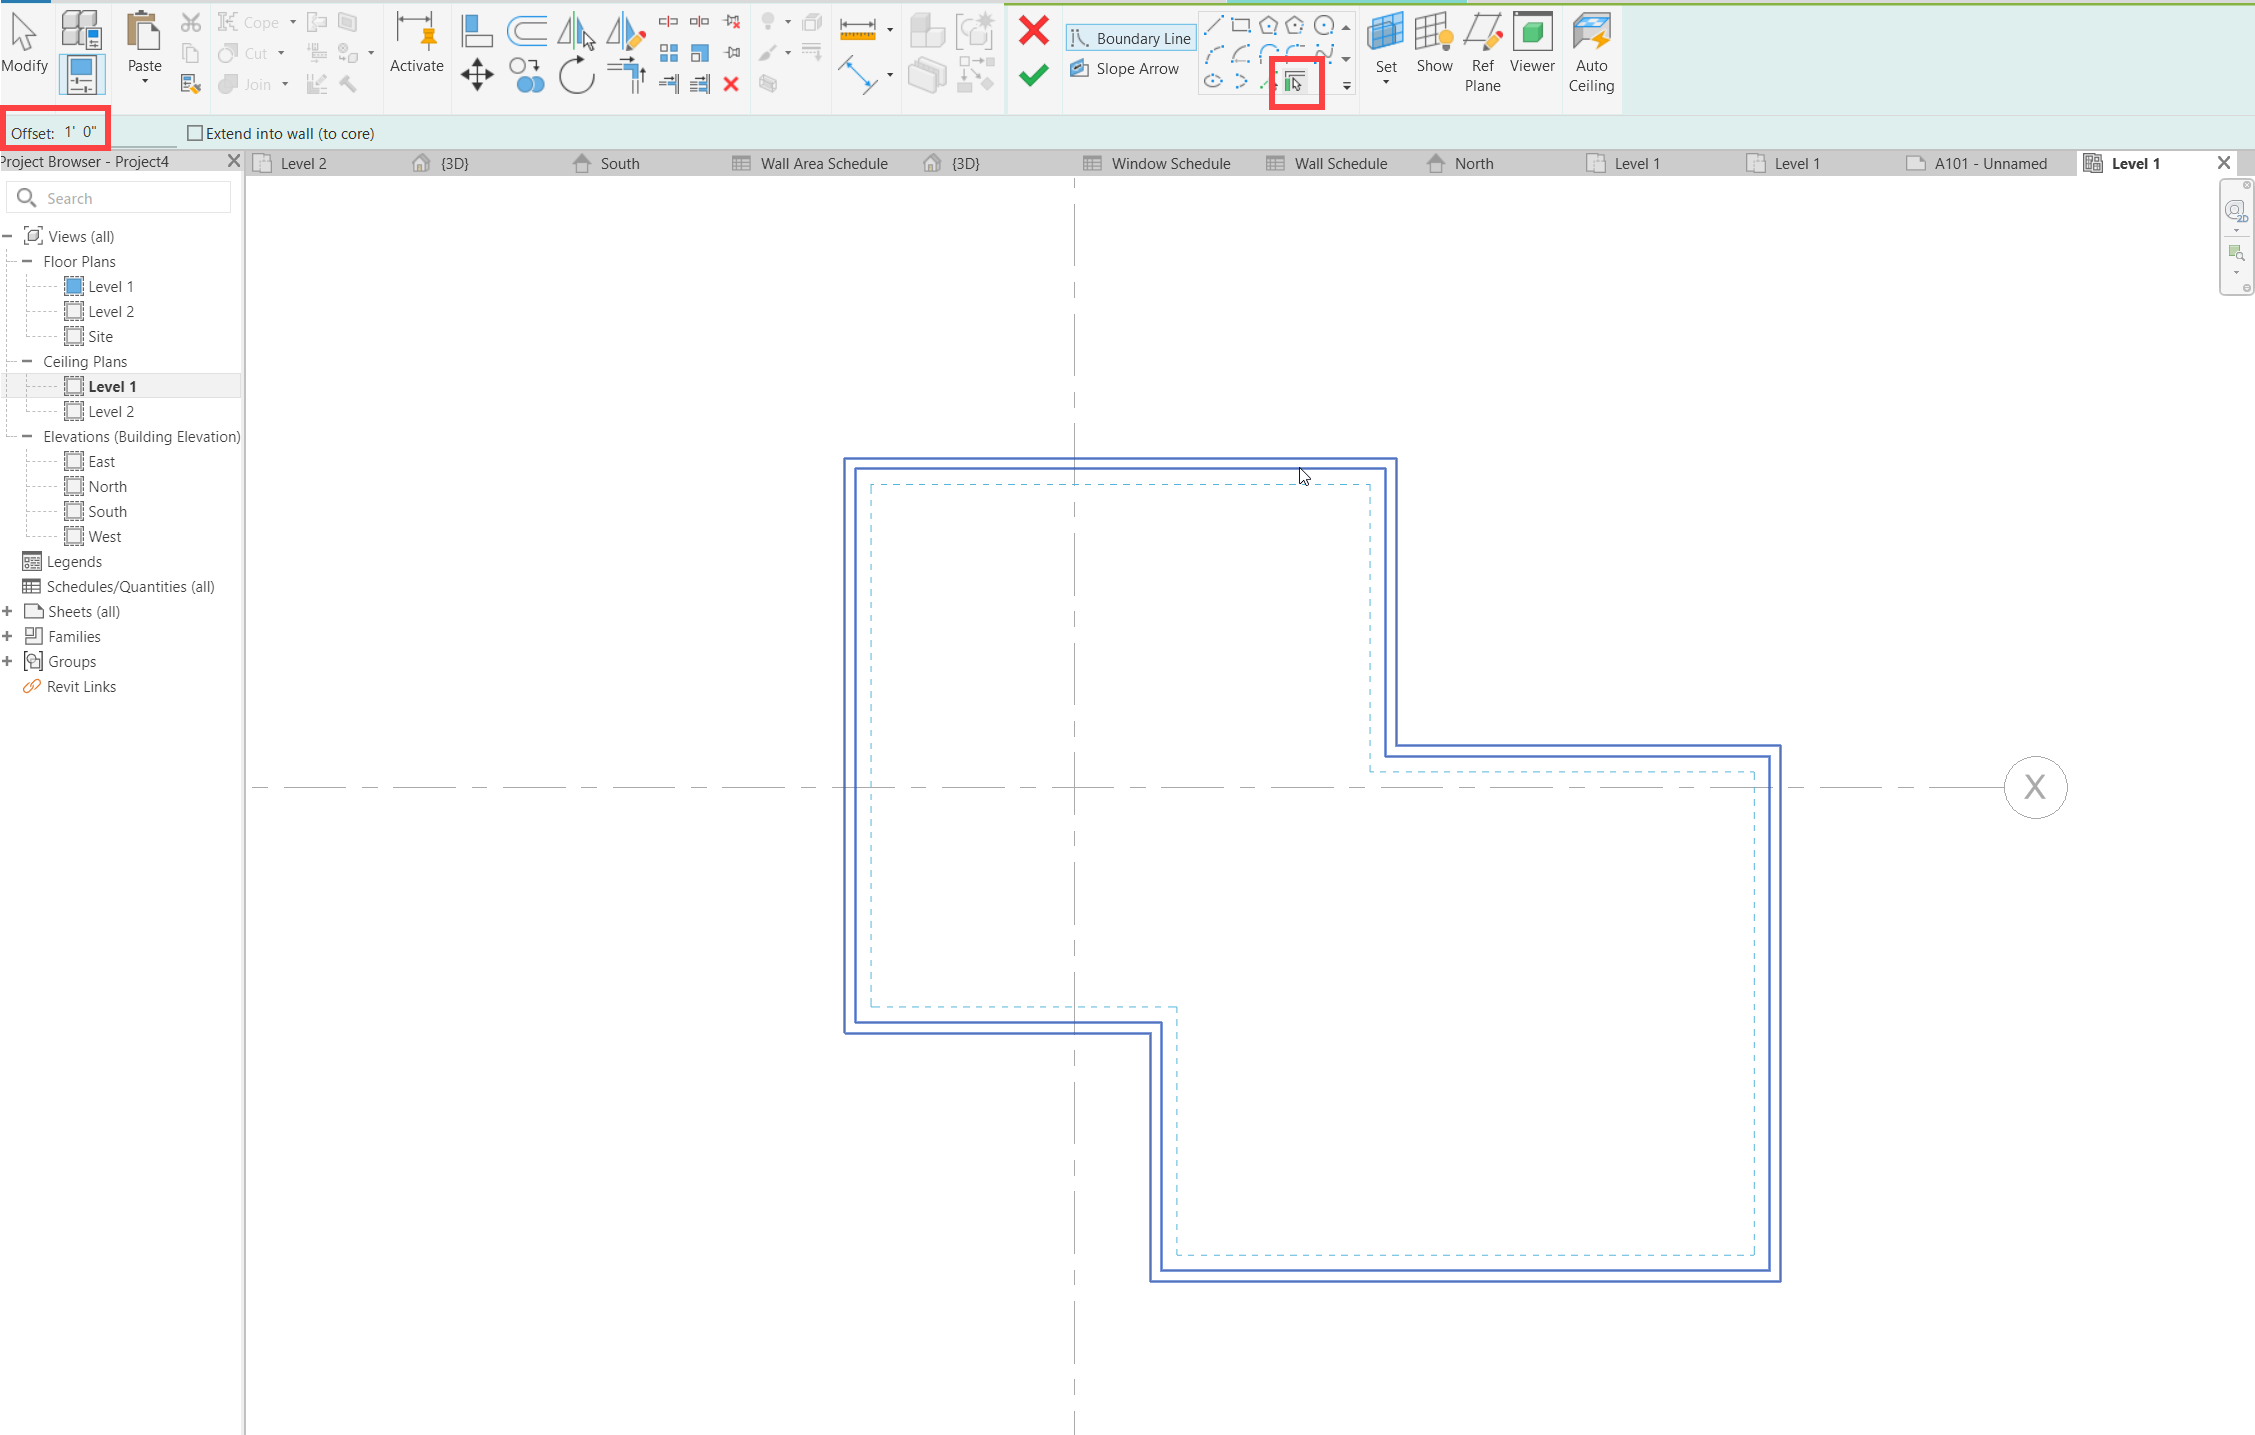This screenshot has width=2255, height=1435.
Task: Select the Pick Walls draw tool
Action: coord(1295,80)
